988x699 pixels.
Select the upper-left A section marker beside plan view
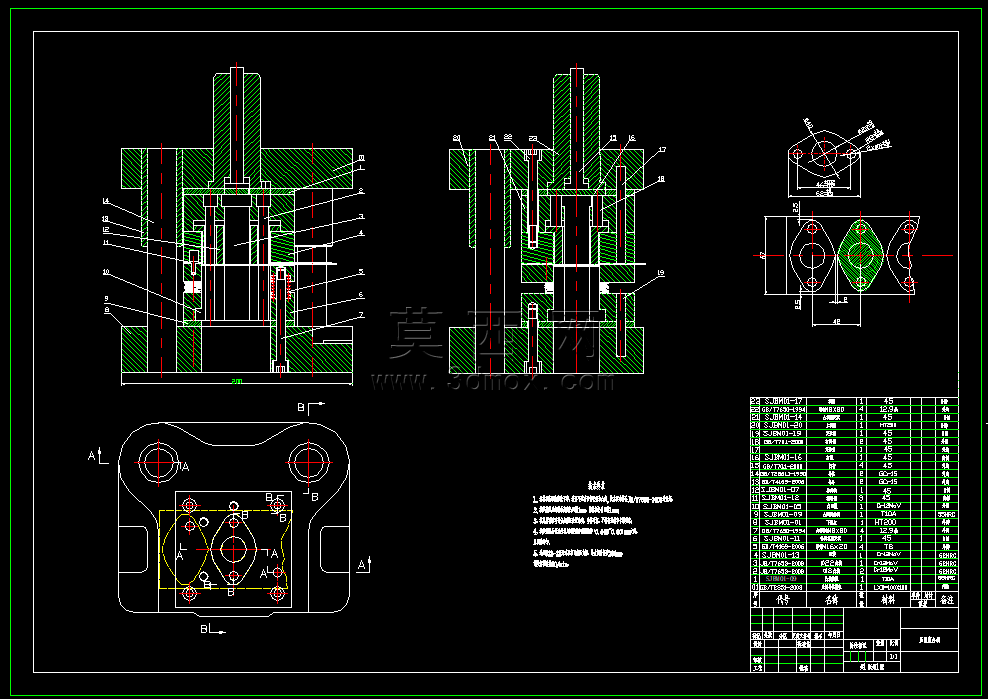point(97,456)
